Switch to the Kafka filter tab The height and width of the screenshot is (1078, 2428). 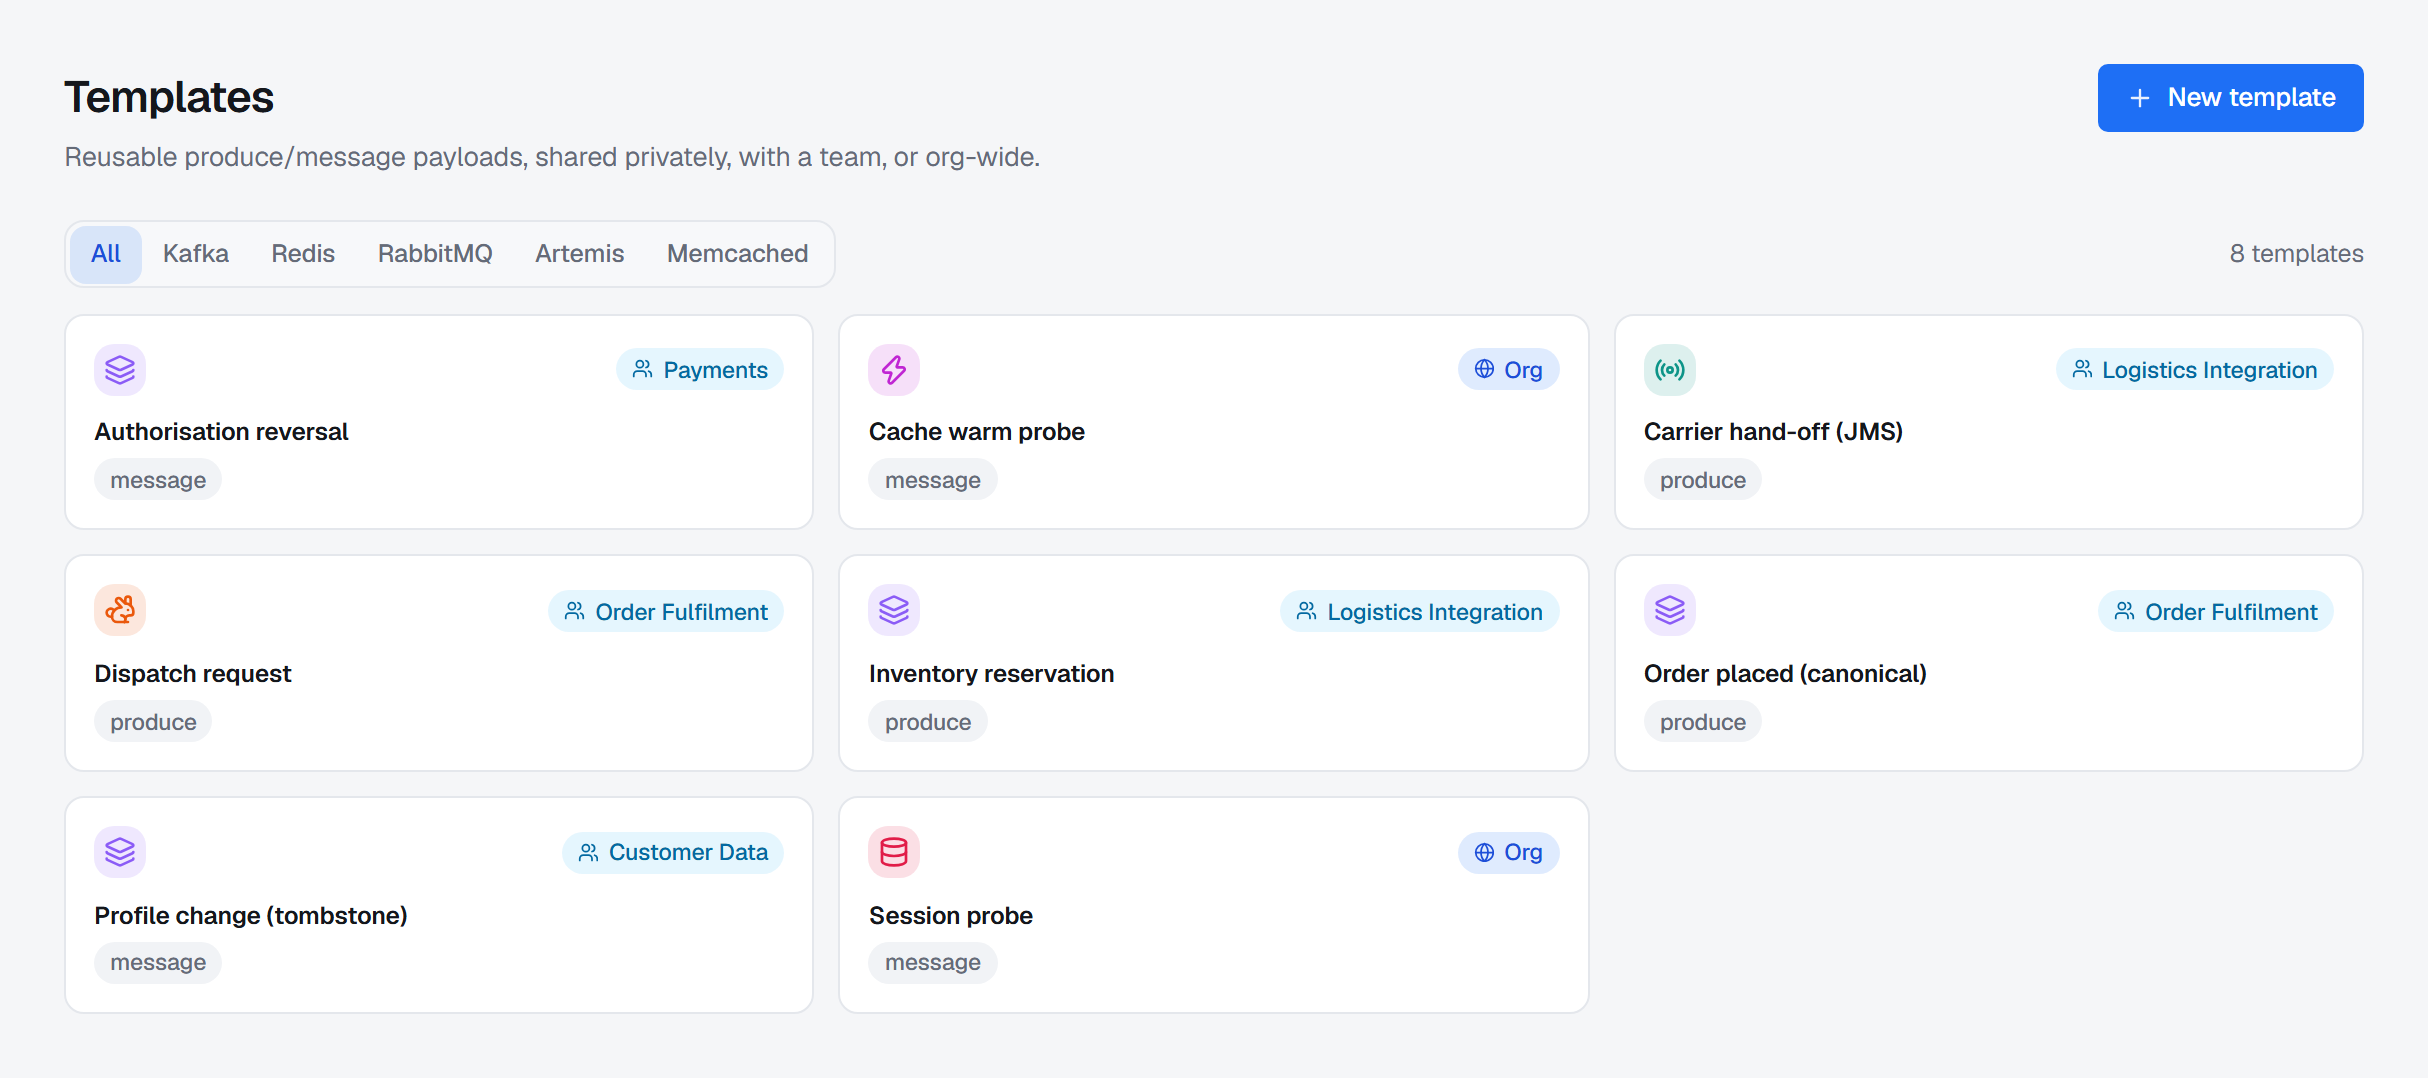tap(196, 254)
